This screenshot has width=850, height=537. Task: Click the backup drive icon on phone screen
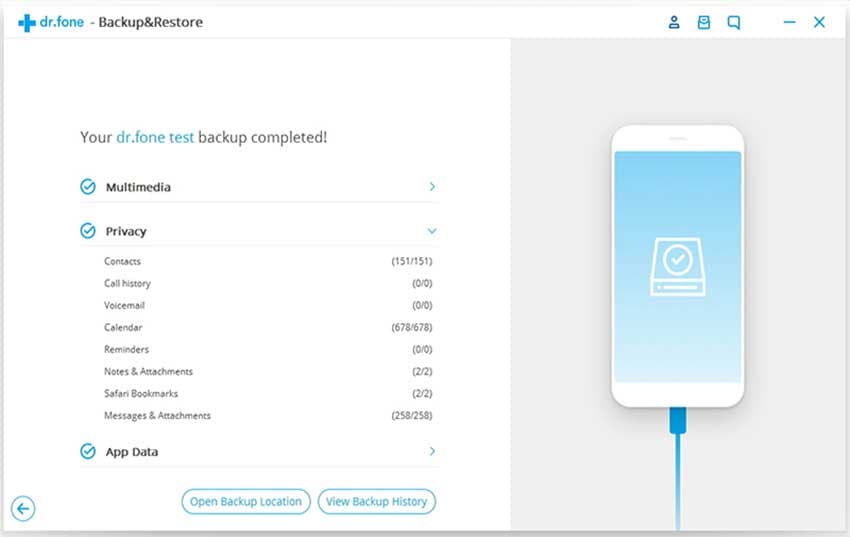point(678,267)
